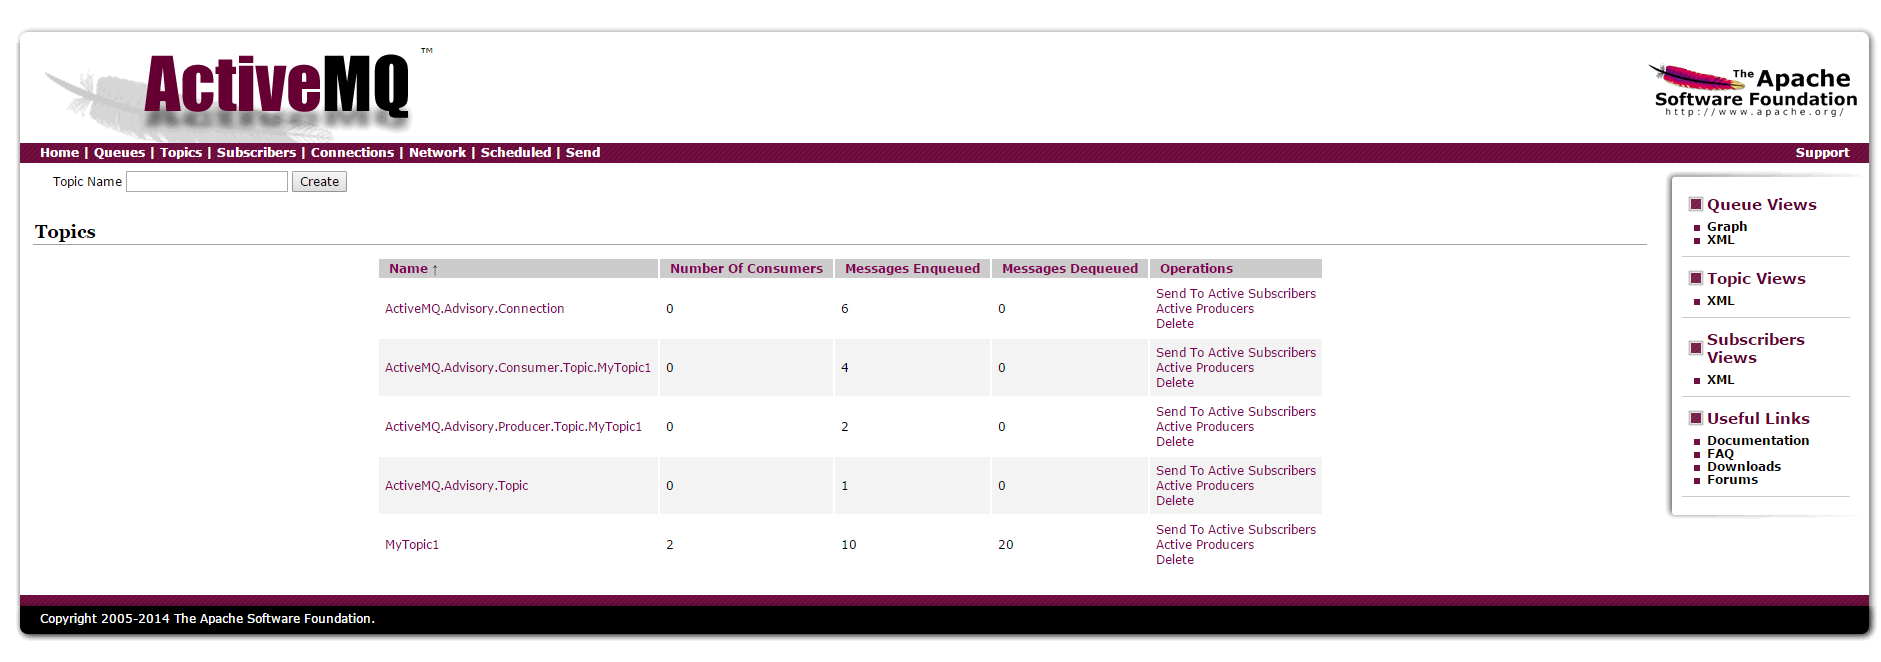Screen dimensions: 1881x662
Task: Click the Useful Links heading
Action: (1758, 419)
